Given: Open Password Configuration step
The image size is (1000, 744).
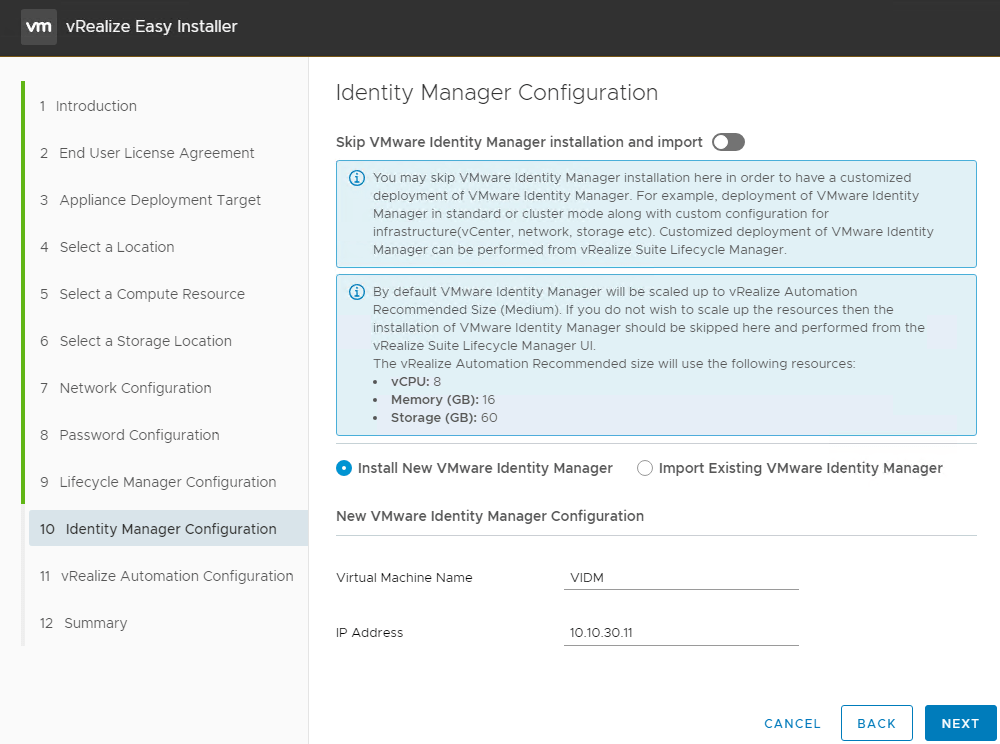Looking at the screenshot, I should click(x=139, y=435).
